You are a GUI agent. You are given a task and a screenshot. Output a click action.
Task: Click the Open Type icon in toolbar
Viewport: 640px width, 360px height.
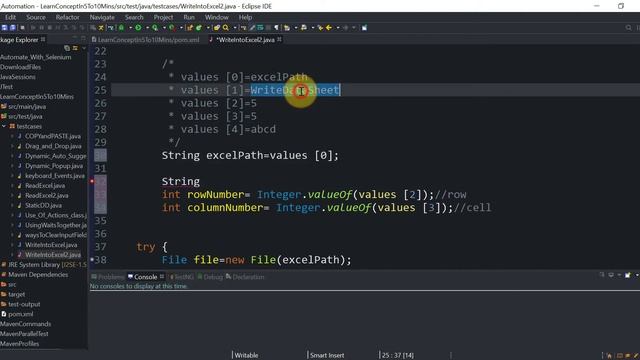217,28
